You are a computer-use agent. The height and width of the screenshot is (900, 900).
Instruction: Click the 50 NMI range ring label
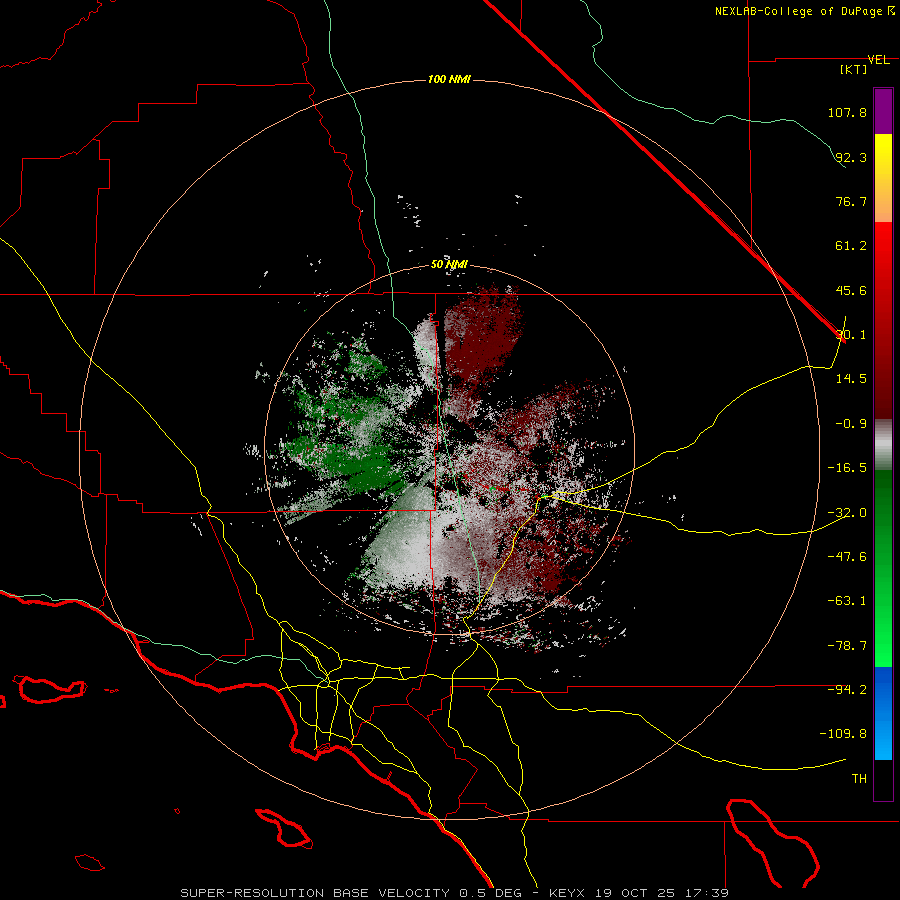449,264
